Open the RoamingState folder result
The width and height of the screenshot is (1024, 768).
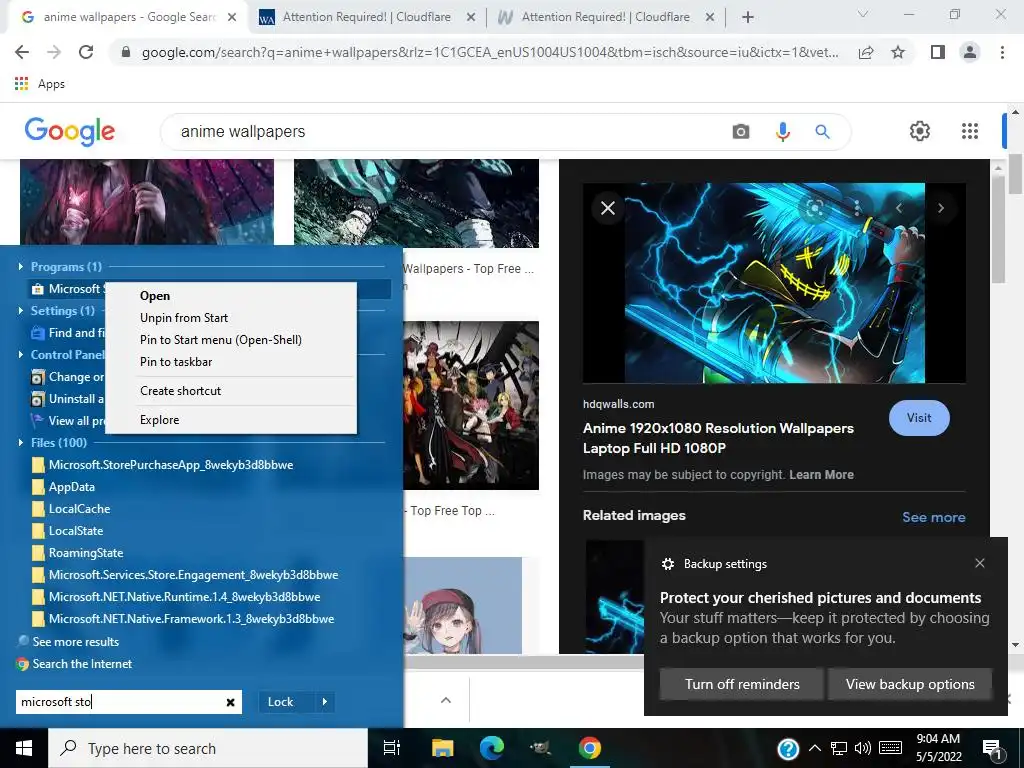[86, 553]
